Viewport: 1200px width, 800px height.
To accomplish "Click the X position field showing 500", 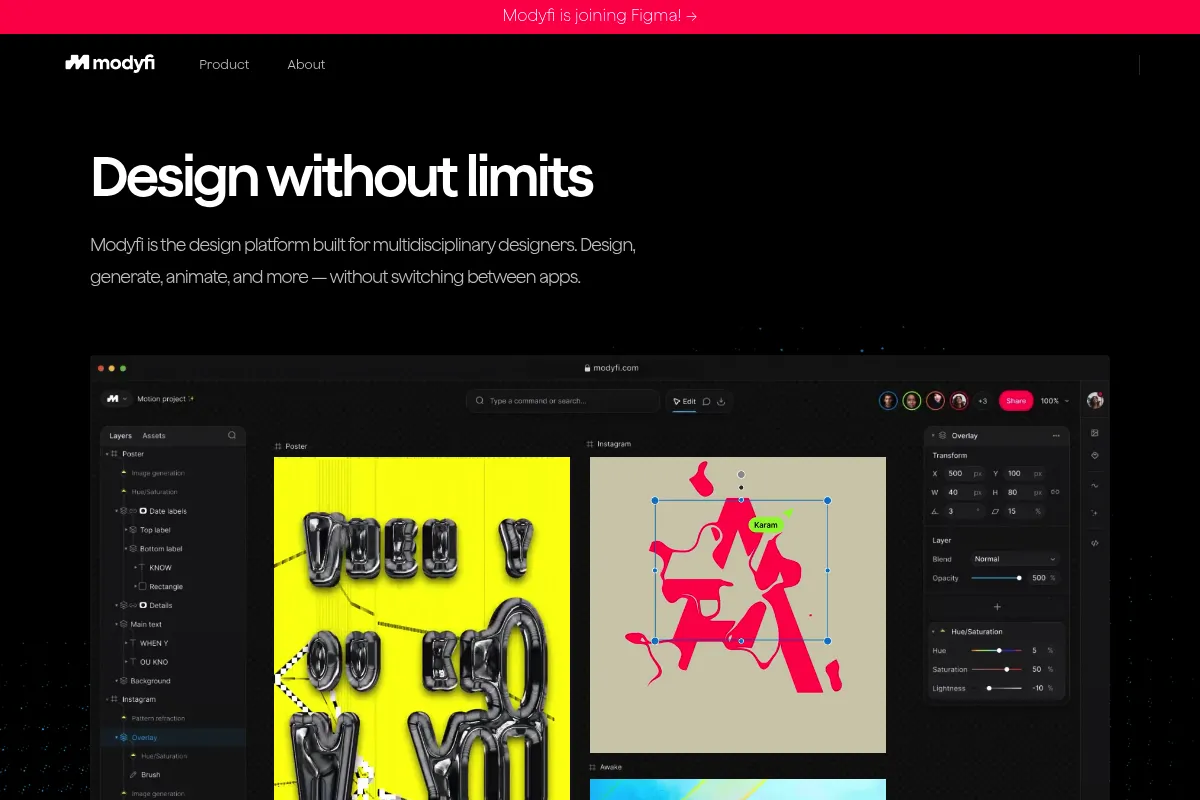I will [x=966, y=473].
